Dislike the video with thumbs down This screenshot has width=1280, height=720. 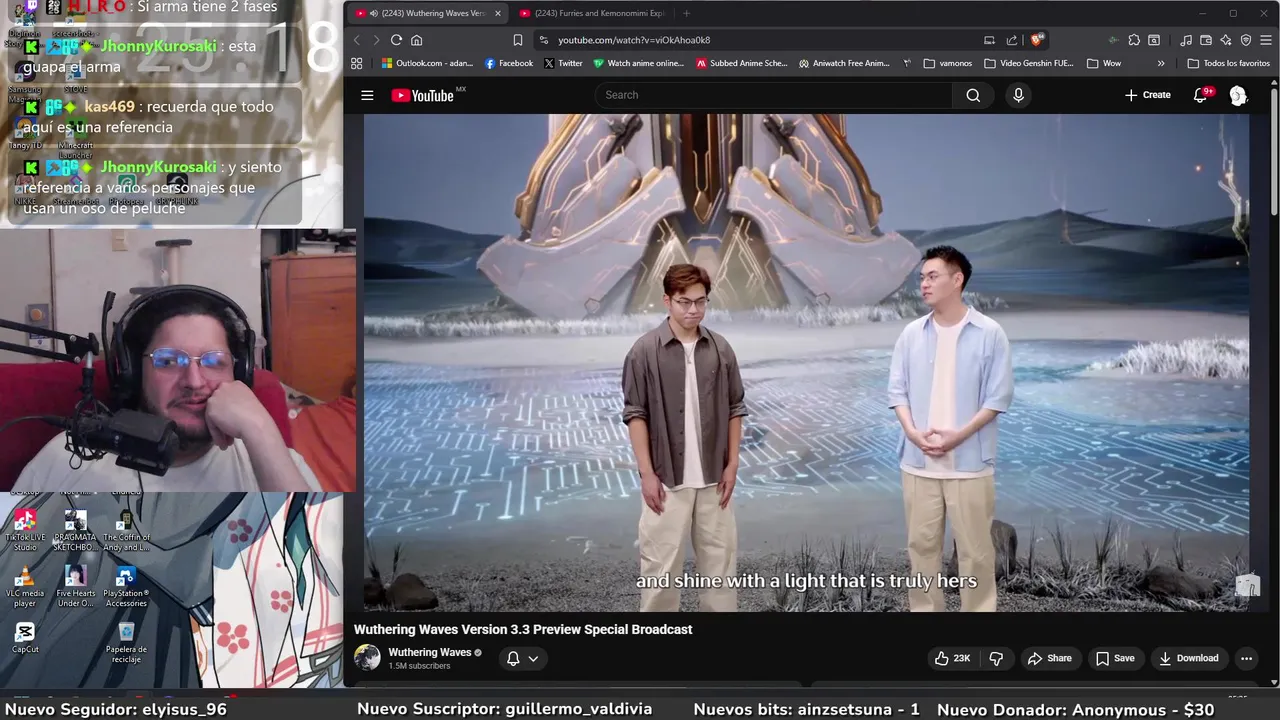click(x=996, y=658)
